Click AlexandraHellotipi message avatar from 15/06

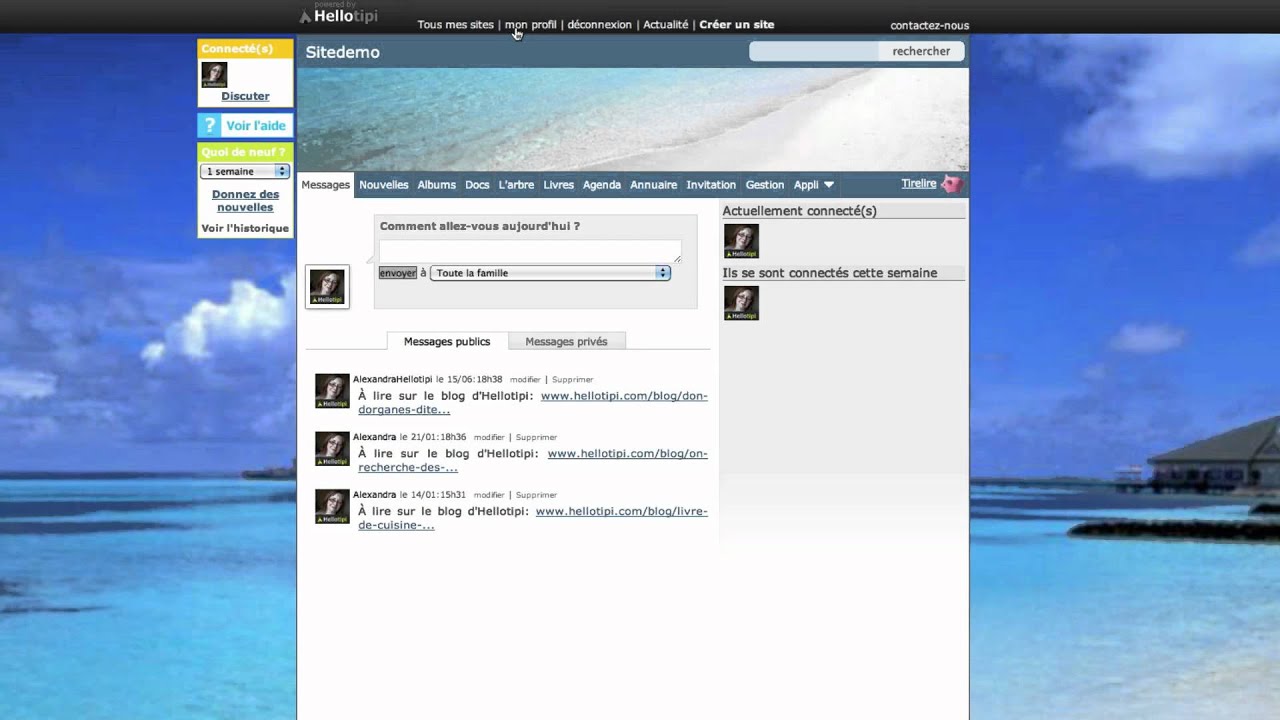332,391
